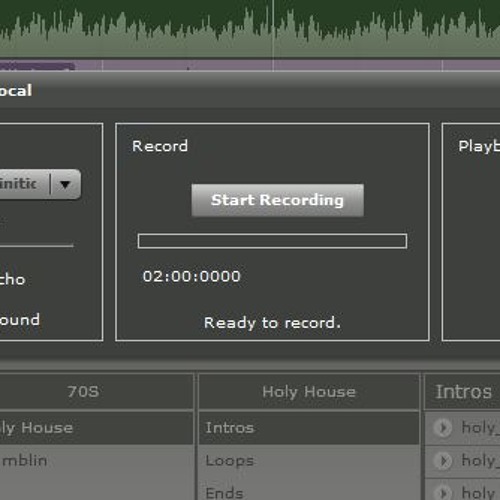Click the 02:00:0000 recording time display
Image resolution: width=500 pixels, height=500 pixels.
[x=192, y=276]
